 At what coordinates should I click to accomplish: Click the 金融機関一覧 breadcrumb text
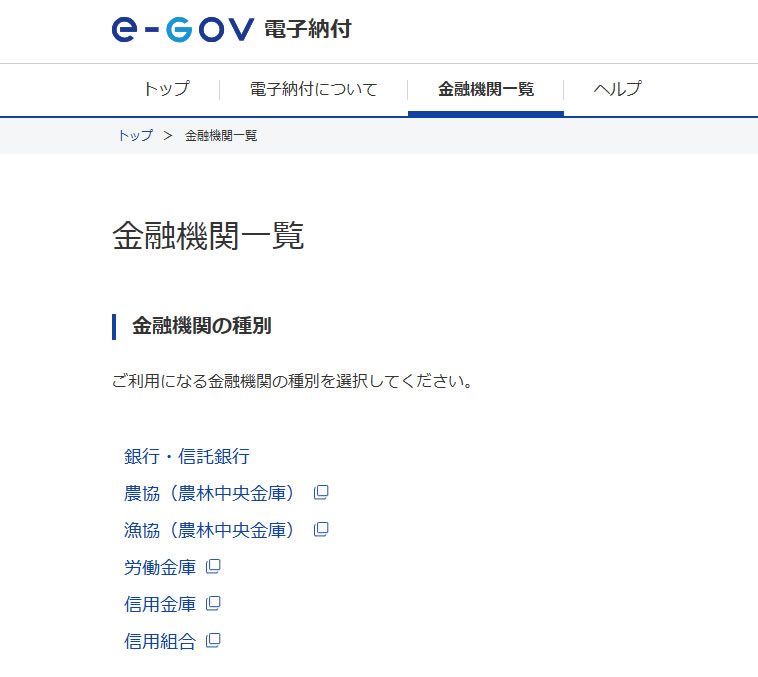(x=221, y=135)
